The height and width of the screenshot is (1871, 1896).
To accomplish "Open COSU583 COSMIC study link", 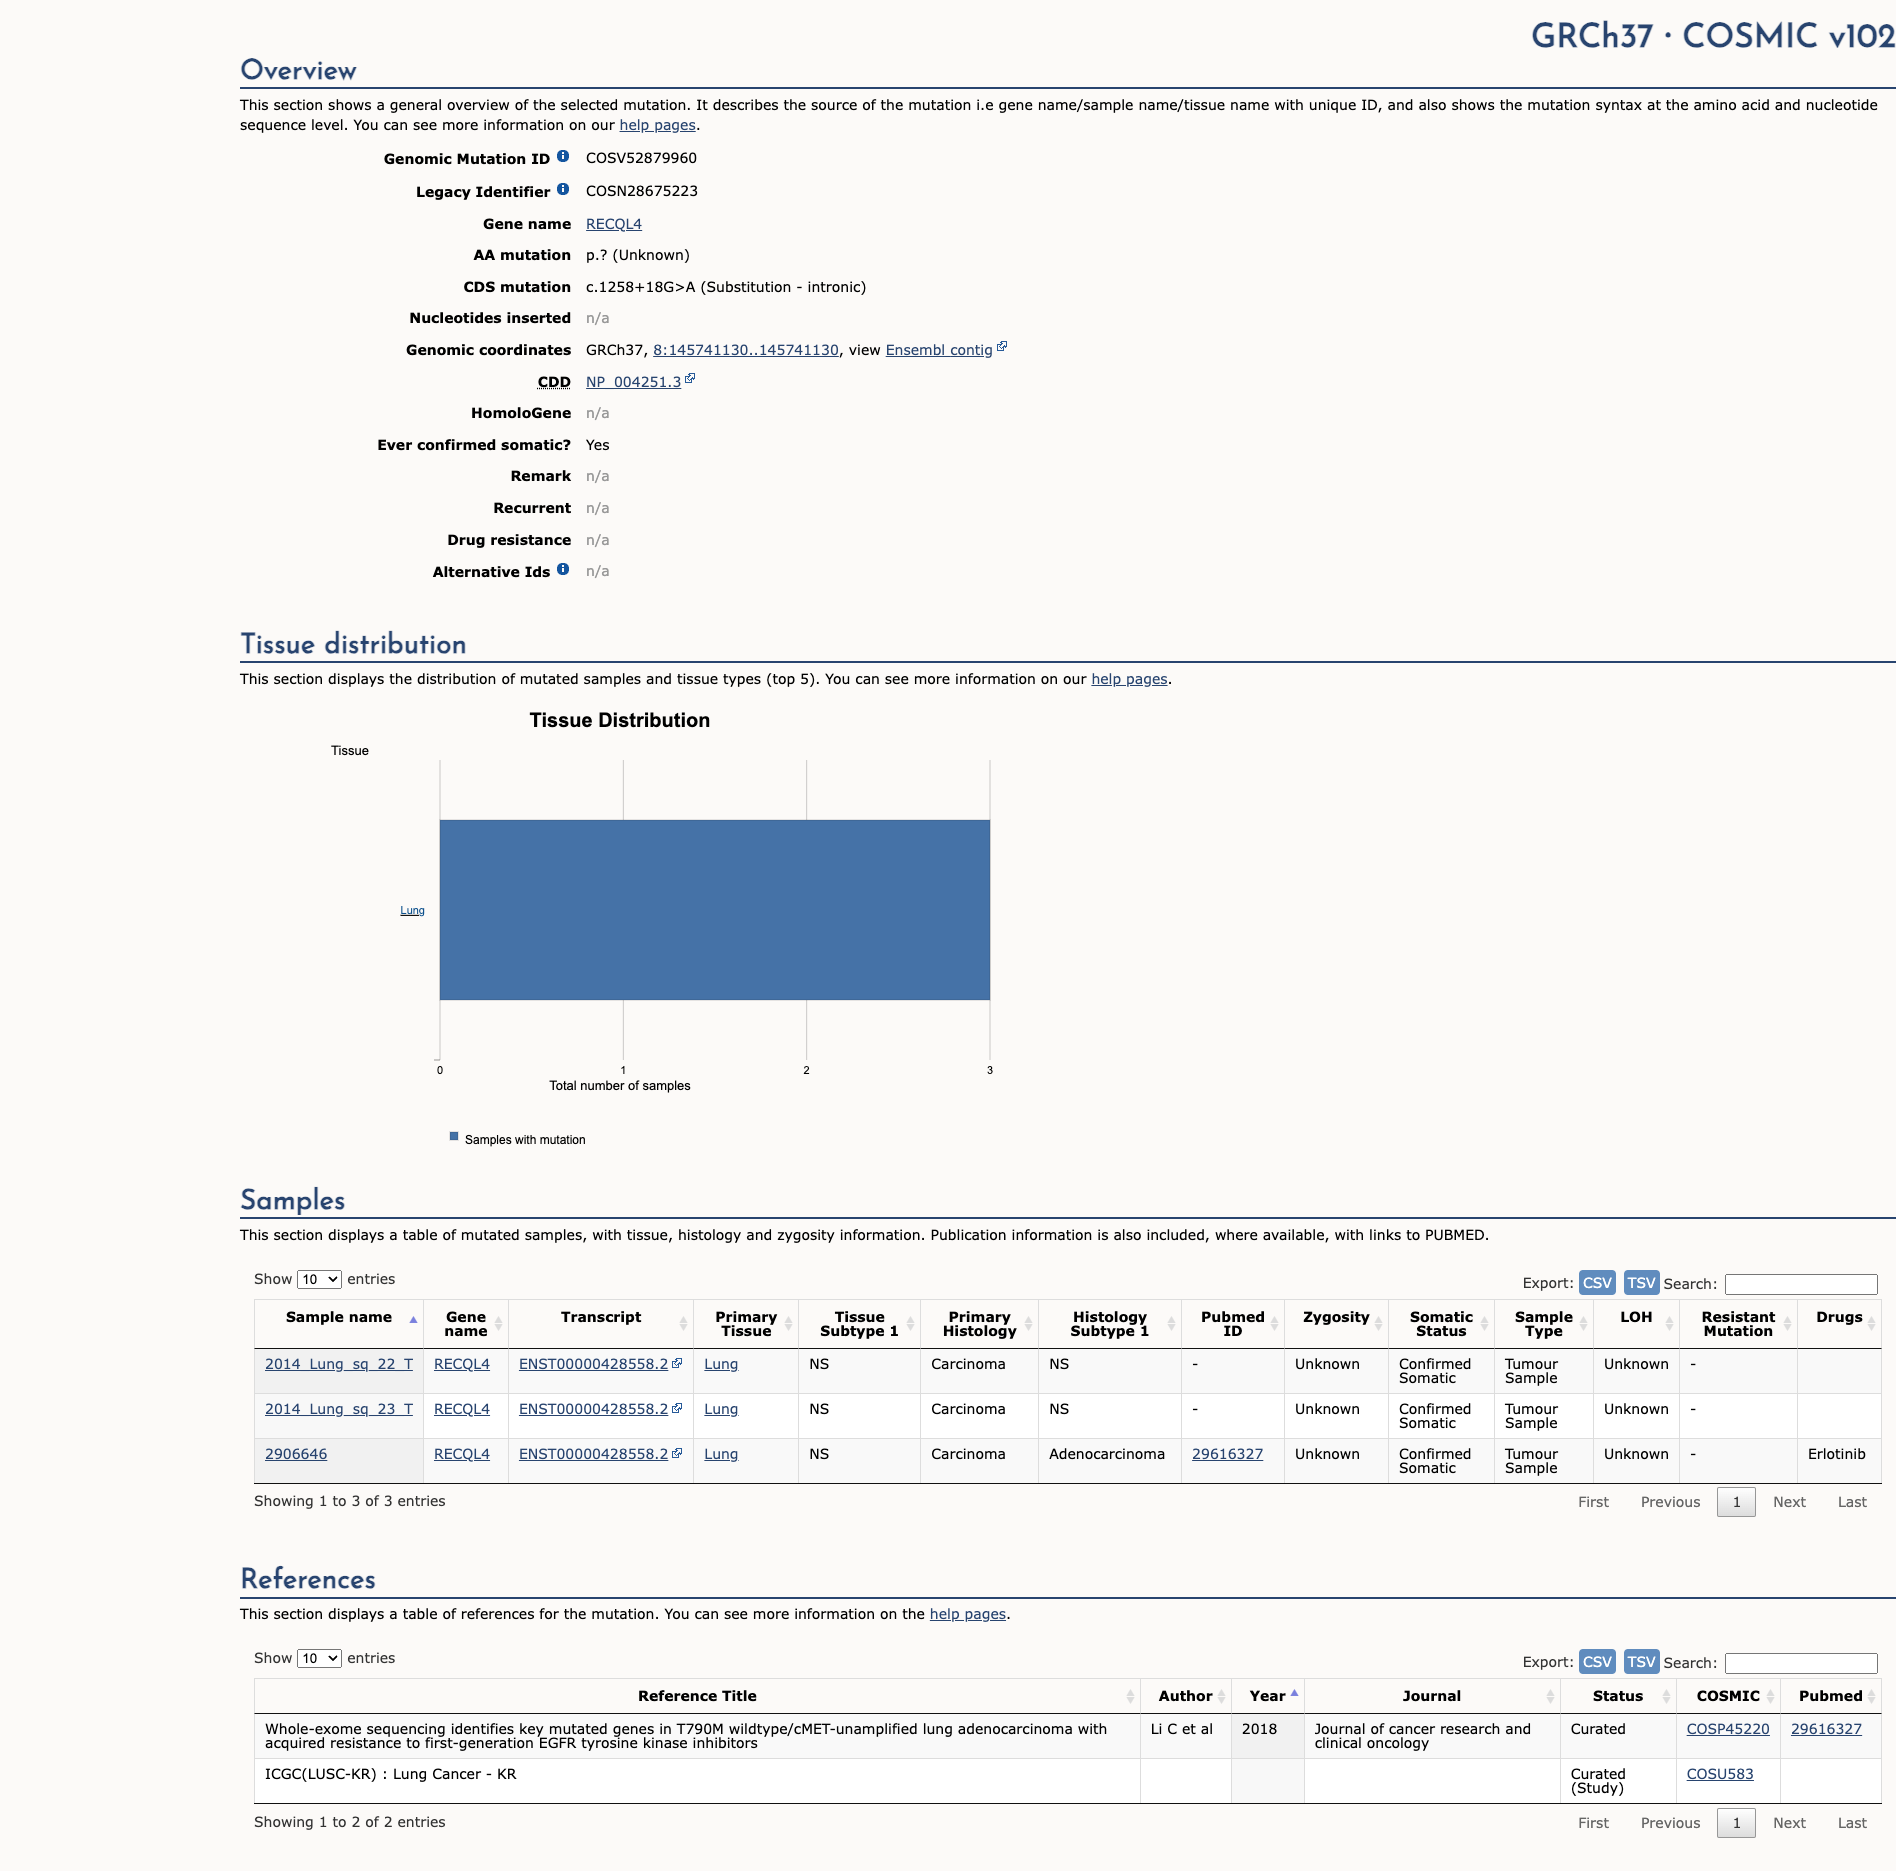I will 1720,1774.
